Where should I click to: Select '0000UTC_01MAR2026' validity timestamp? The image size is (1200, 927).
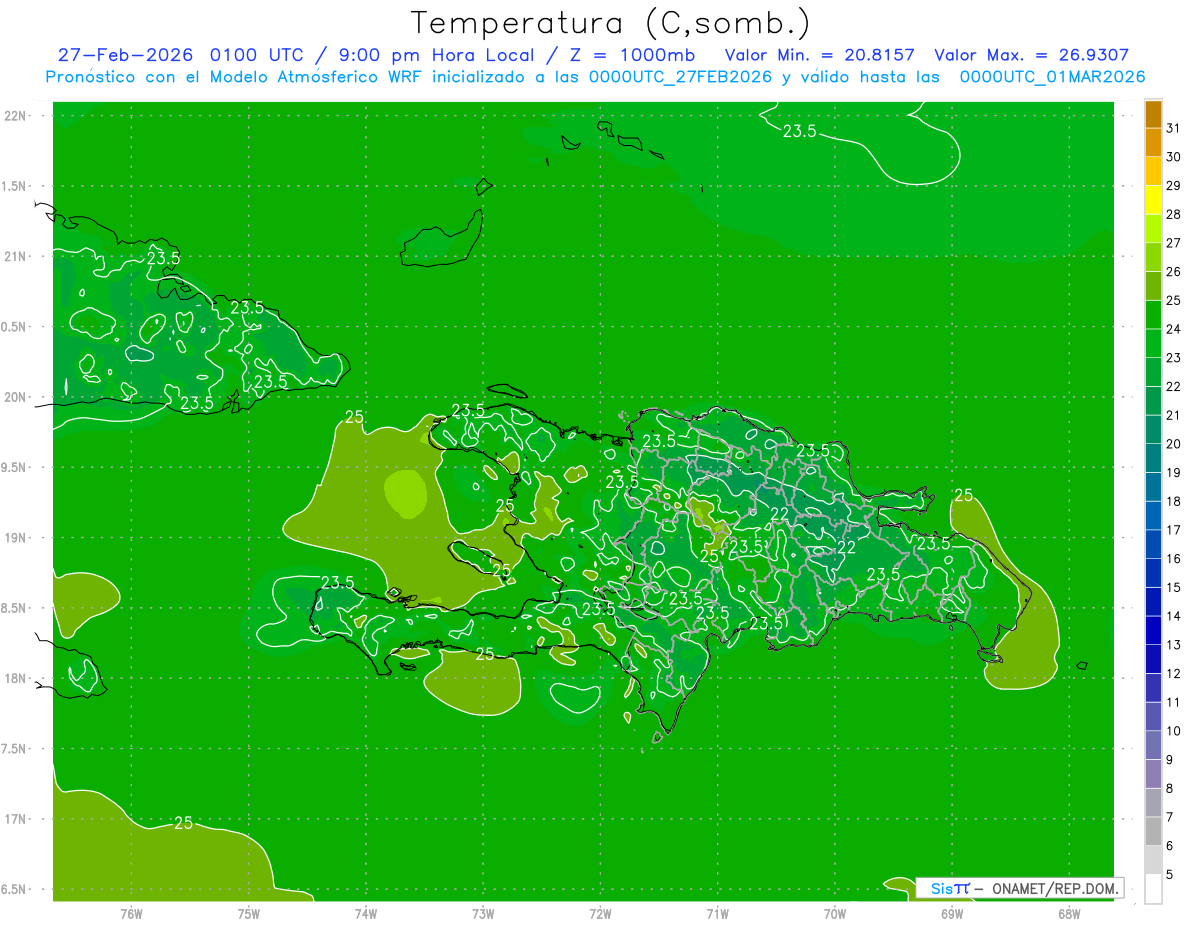[1052, 77]
